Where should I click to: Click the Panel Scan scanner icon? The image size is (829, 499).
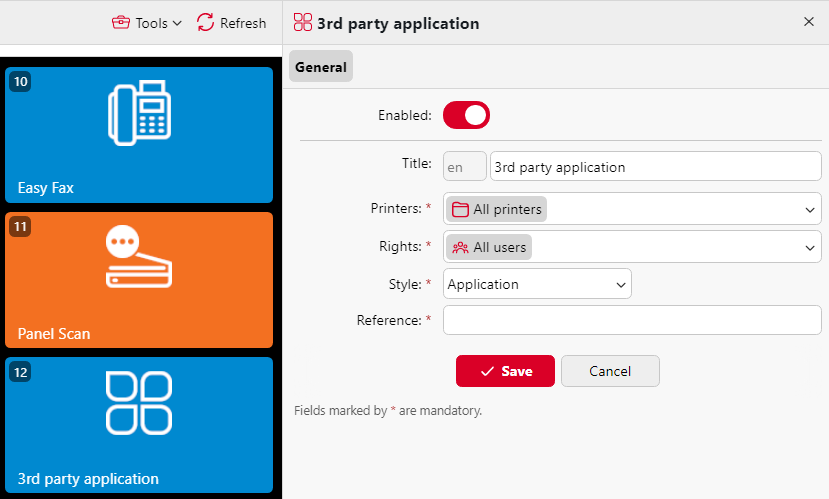[x=139, y=259]
